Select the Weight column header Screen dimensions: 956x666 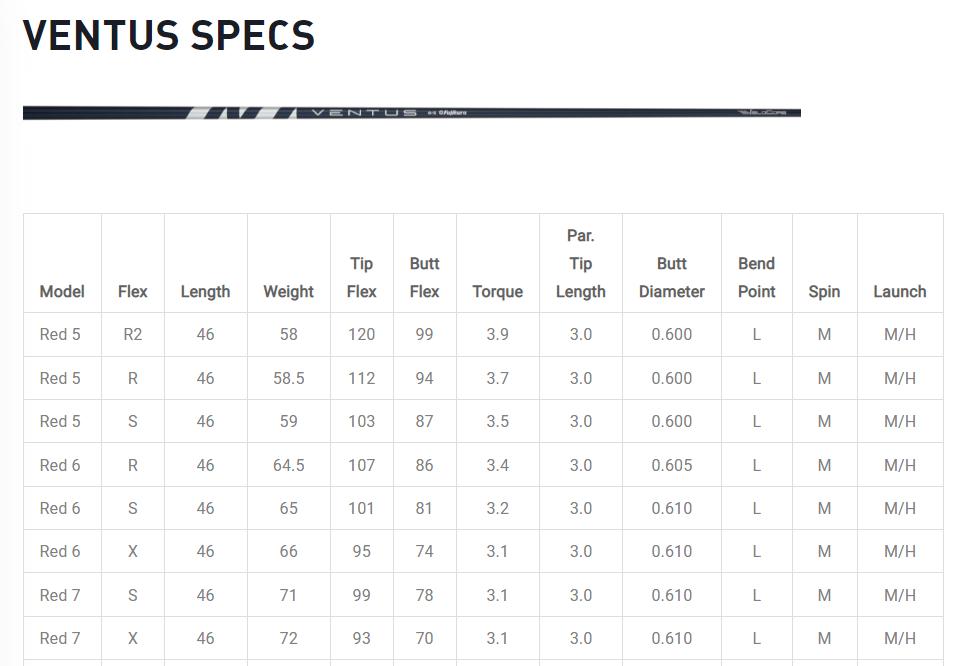click(288, 292)
